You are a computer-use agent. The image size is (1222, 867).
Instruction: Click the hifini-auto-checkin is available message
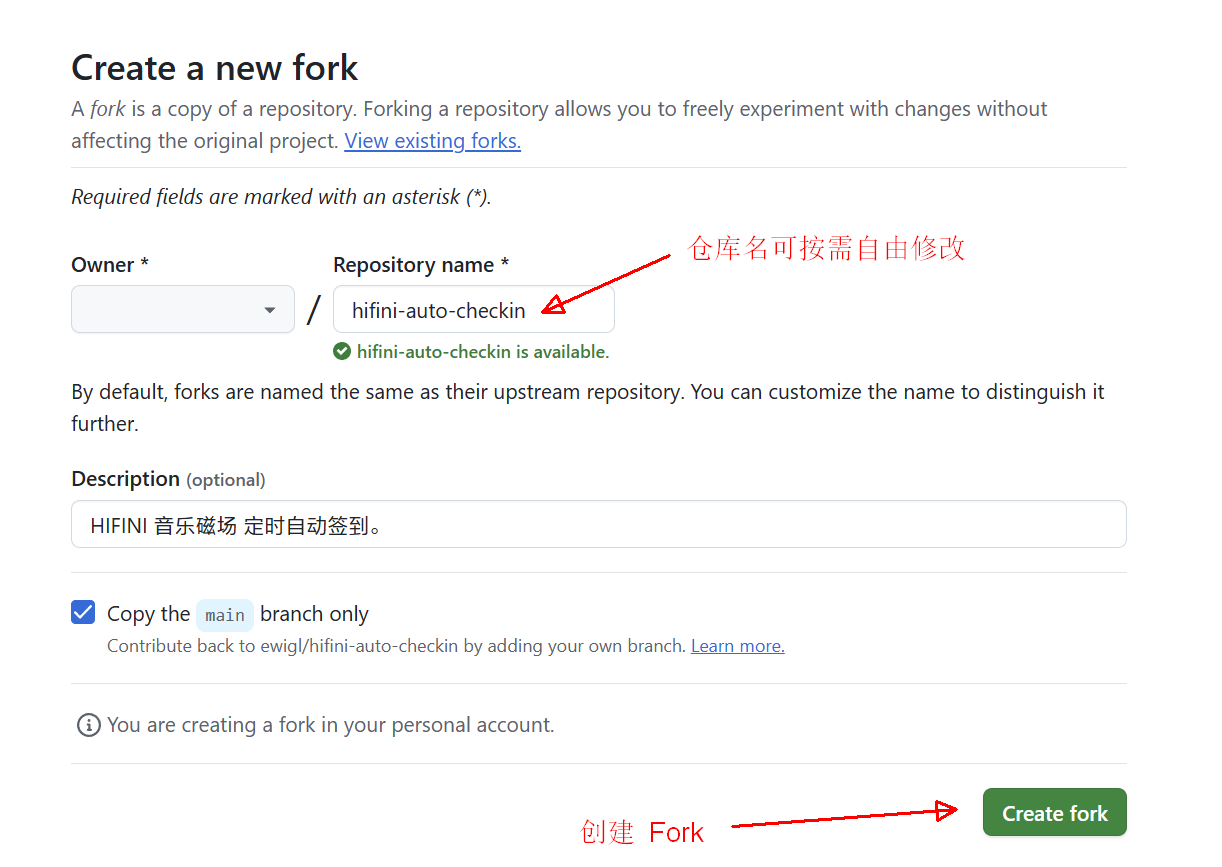[482, 352]
